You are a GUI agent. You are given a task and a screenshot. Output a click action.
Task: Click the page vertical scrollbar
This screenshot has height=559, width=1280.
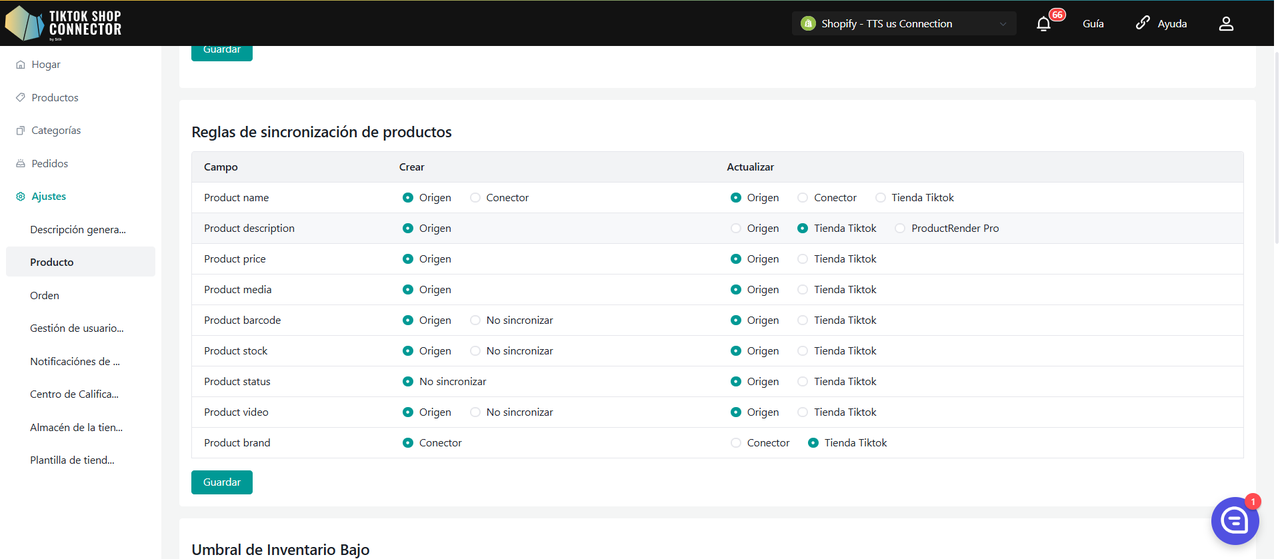(x=1275, y=150)
